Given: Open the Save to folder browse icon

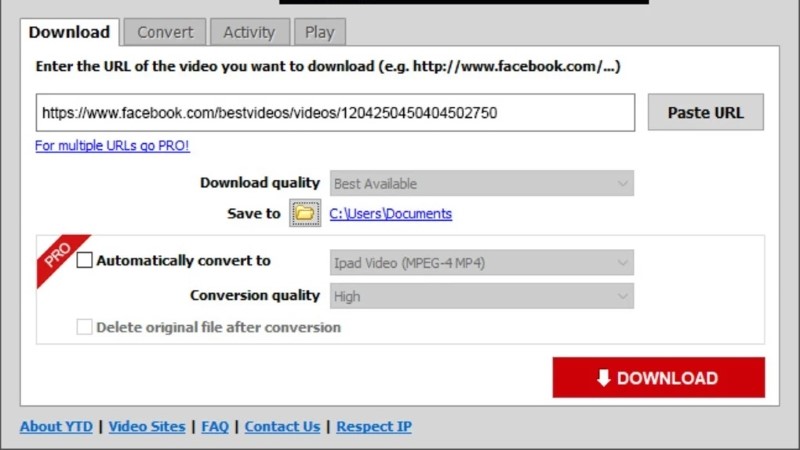Looking at the screenshot, I should pos(305,213).
